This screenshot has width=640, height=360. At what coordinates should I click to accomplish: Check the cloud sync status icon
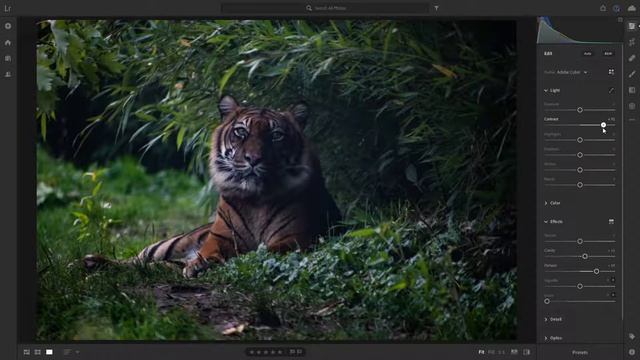click(632, 8)
